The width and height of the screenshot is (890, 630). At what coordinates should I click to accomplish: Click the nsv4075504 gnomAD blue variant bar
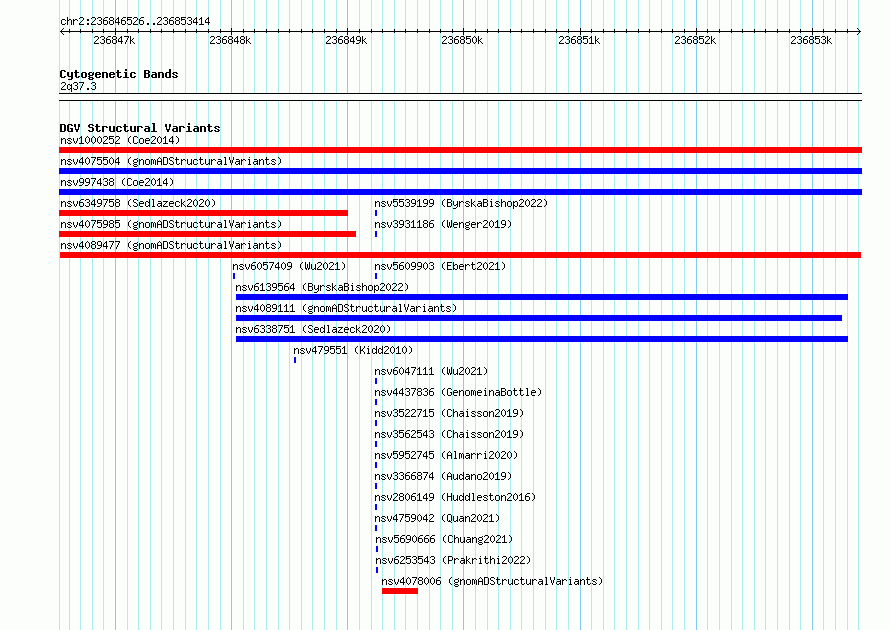pyautogui.click(x=460, y=171)
